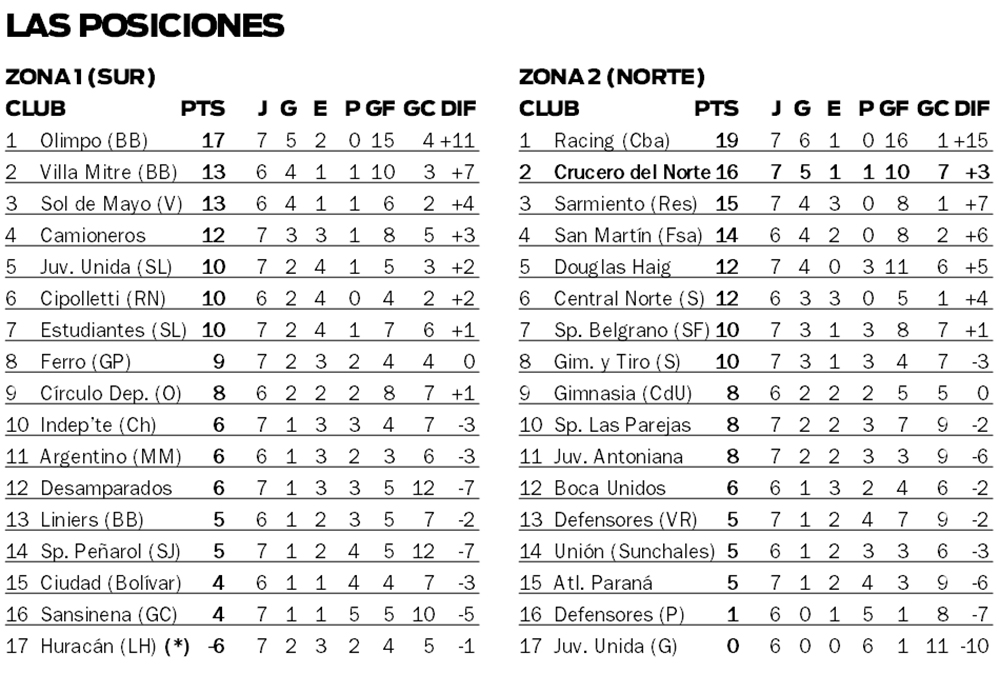
Task: Click the CLUB column header in Zona 2
Action: (x=548, y=108)
